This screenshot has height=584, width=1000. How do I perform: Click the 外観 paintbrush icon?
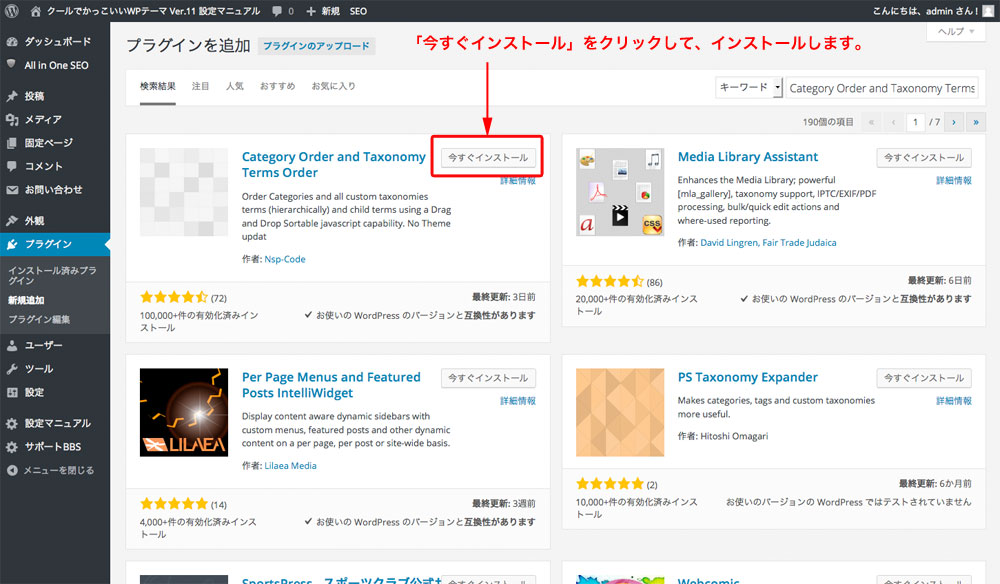(x=11, y=221)
